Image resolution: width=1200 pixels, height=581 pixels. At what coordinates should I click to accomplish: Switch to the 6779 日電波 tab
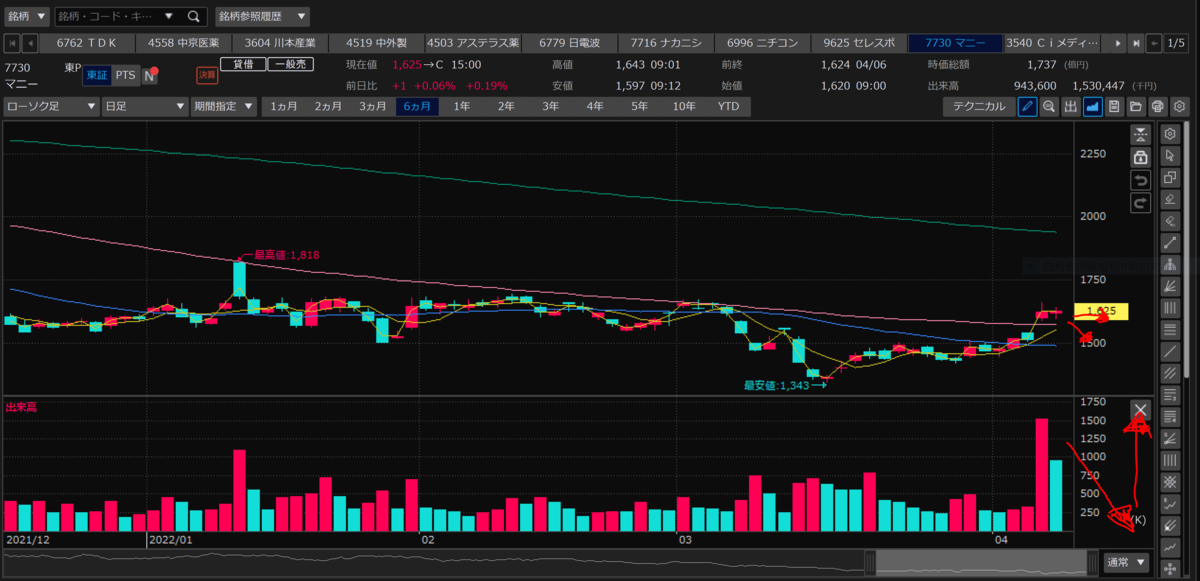point(569,43)
